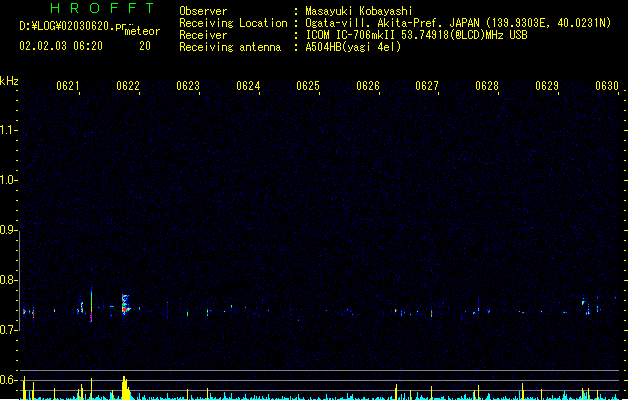This screenshot has height=400, width=629.
Task: Select antenna value A504HB(yagi 4el)
Action: pos(353,47)
